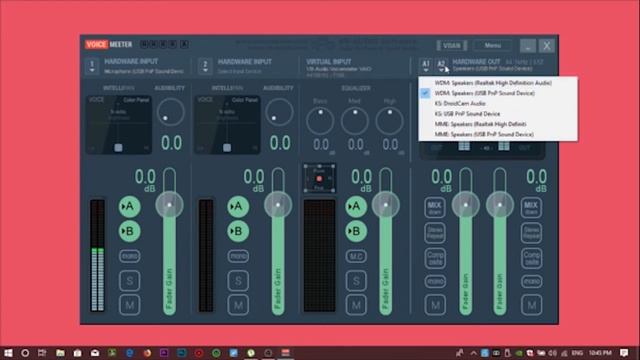Open the Voicemeeter Menu button

coord(493,45)
